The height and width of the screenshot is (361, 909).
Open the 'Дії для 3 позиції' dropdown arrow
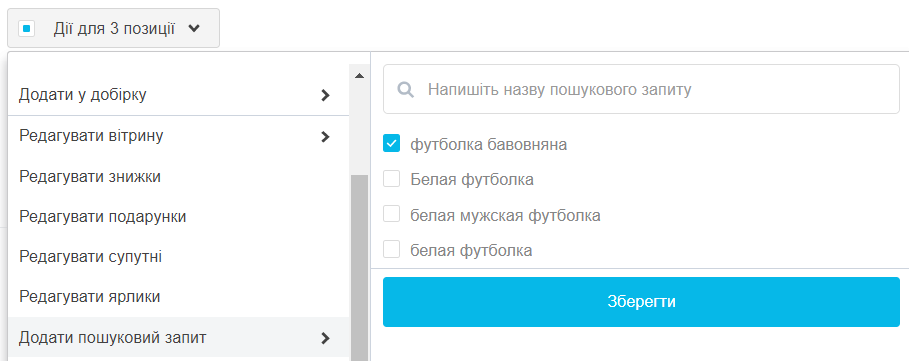point(194,28)
